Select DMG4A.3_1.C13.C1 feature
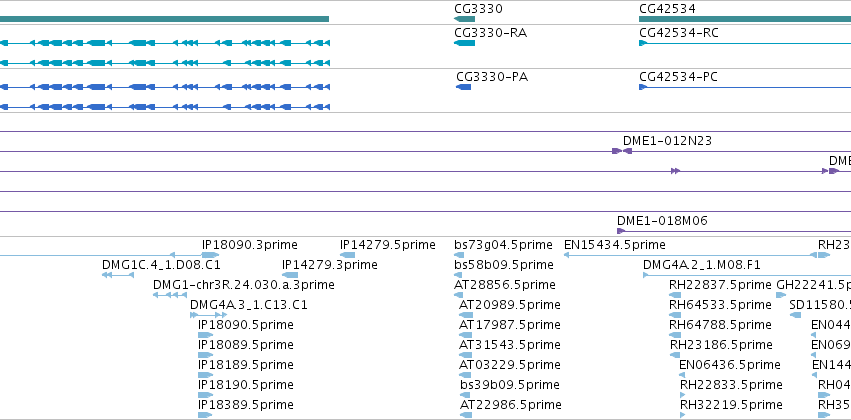This screenshot has height=420, width=851. coord(208,315)
